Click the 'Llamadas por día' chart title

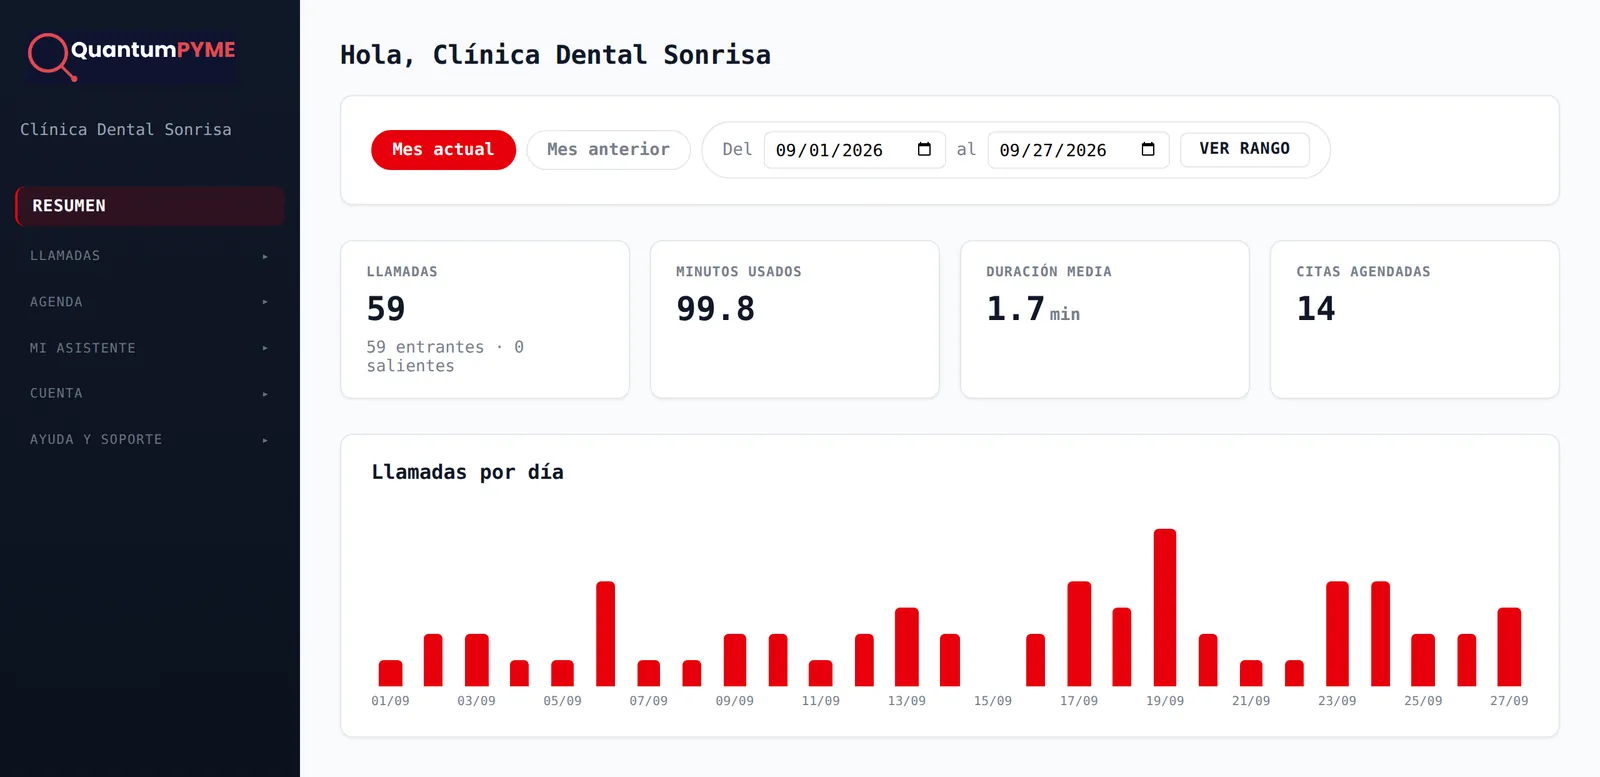(x=468, y=472)
